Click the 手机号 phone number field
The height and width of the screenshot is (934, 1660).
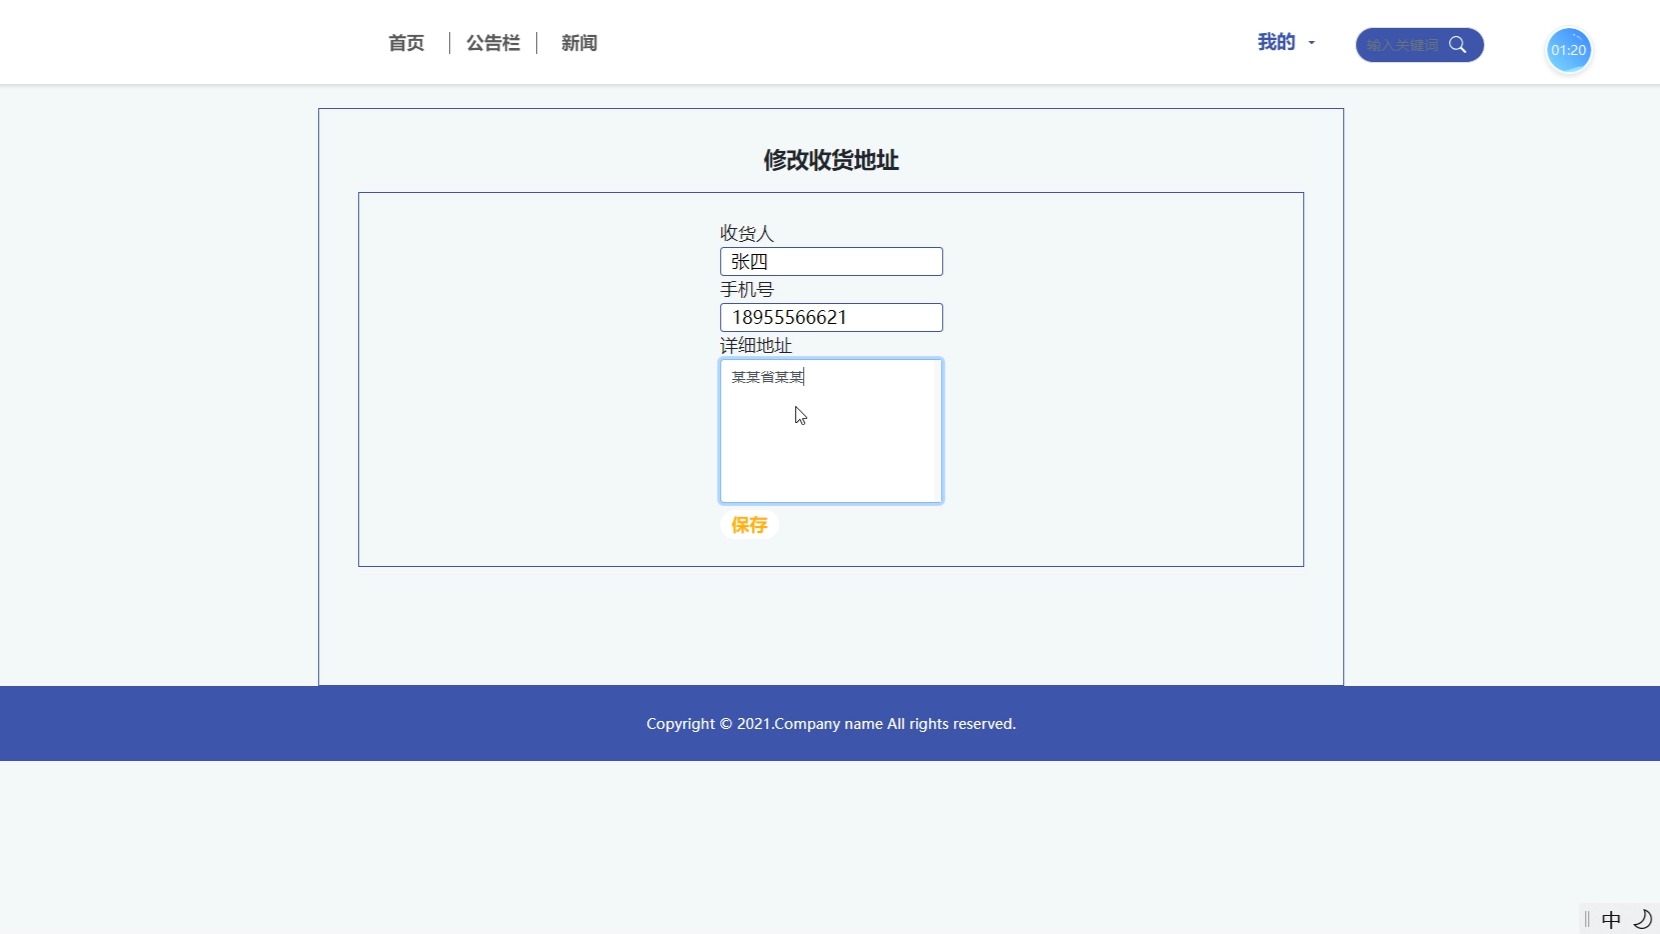point(831,318)
